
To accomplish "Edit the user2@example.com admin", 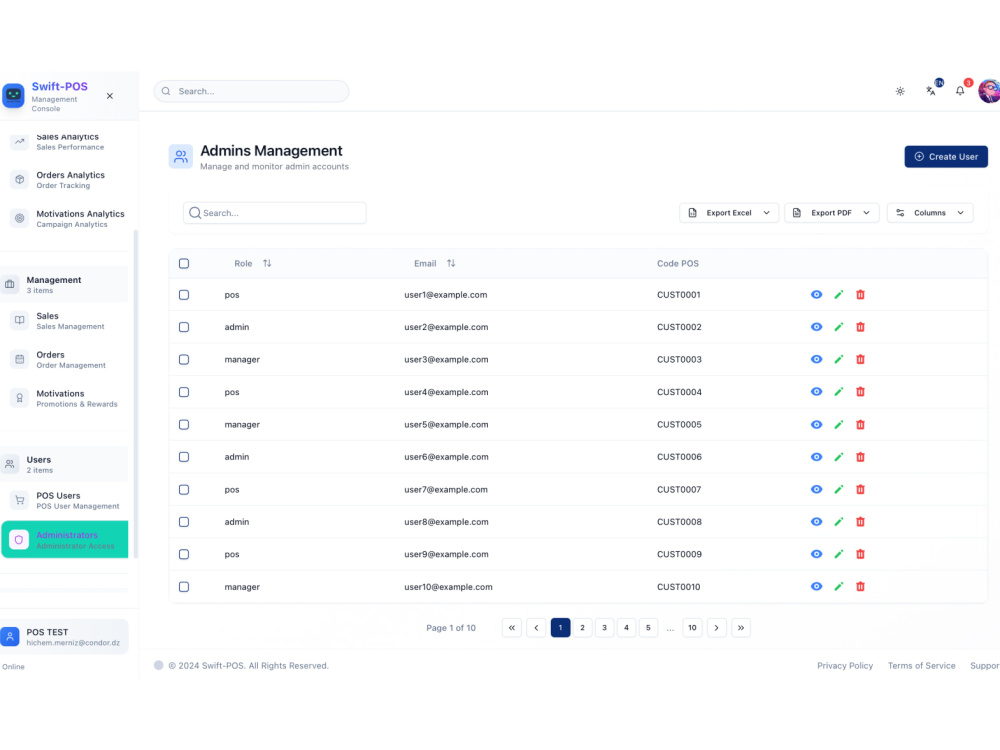I will click(839, 327).
